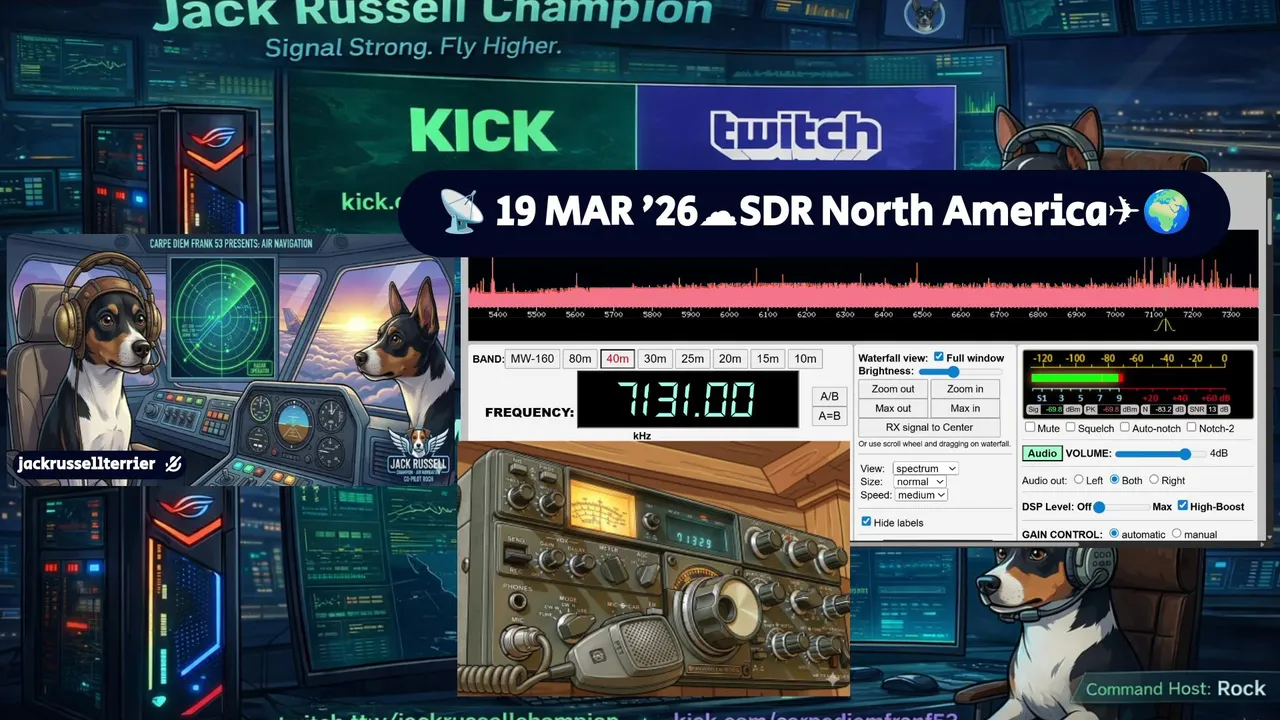Viewport: 1280px width, 720px height.
Task: Set gain control to automatic
Action: point(1115,534)
